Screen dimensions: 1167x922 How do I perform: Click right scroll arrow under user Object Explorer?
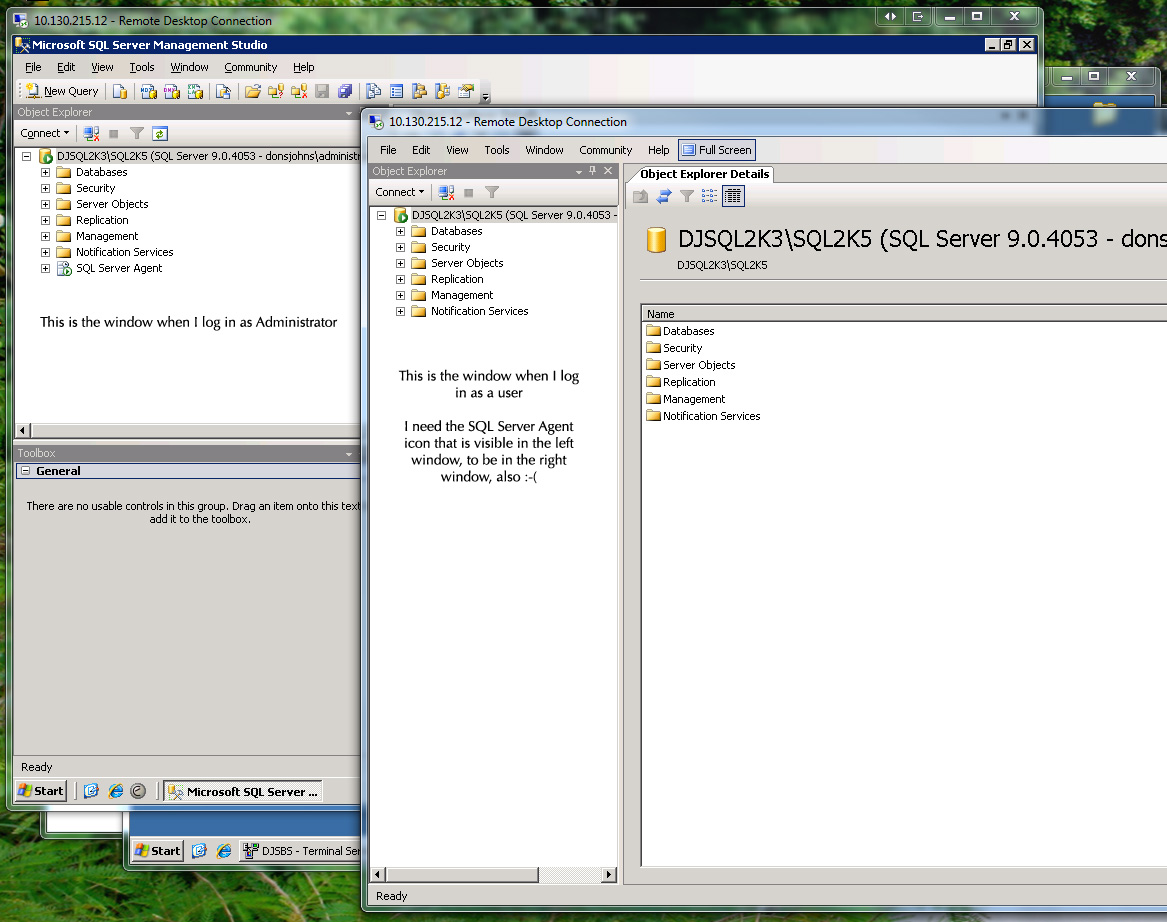pos(609,874)
